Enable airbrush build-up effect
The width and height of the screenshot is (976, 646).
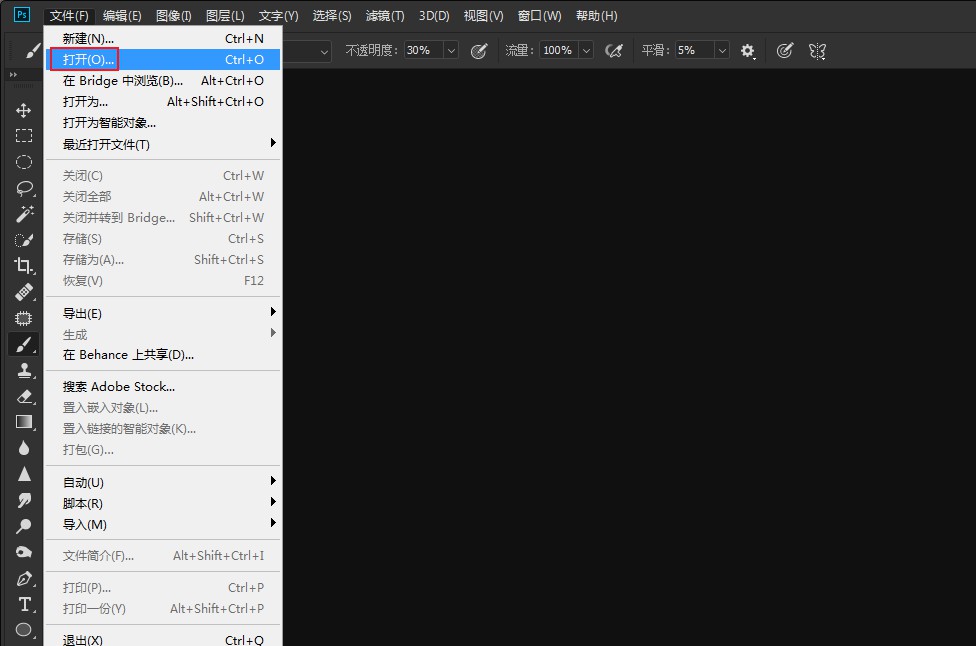point(615,50)
